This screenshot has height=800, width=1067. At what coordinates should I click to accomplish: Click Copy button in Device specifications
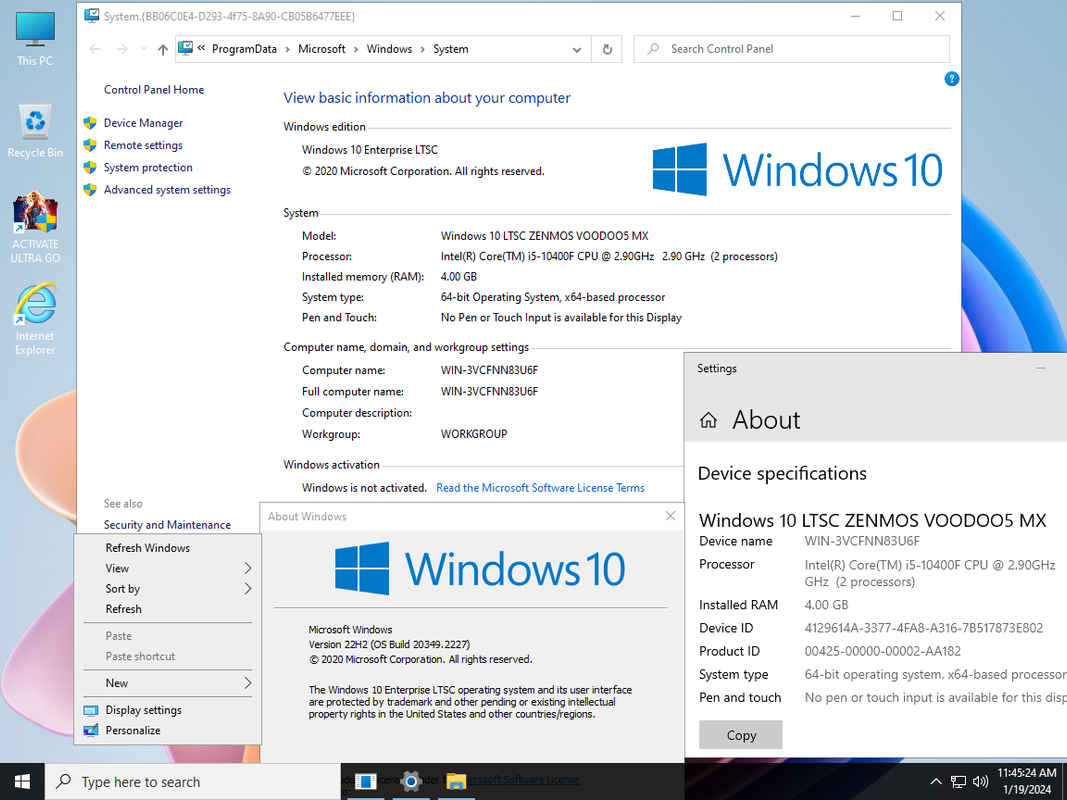point(740,735)
